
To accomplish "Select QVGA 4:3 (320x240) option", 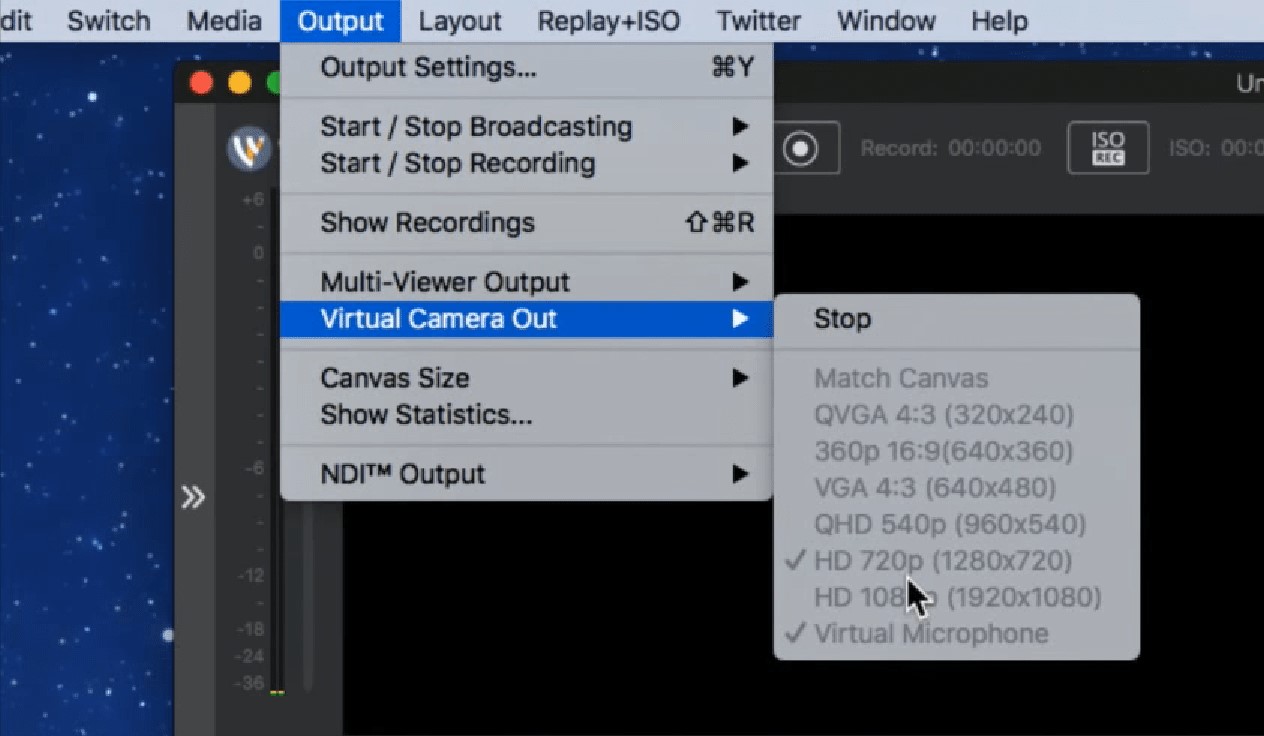I will point(957,415).
